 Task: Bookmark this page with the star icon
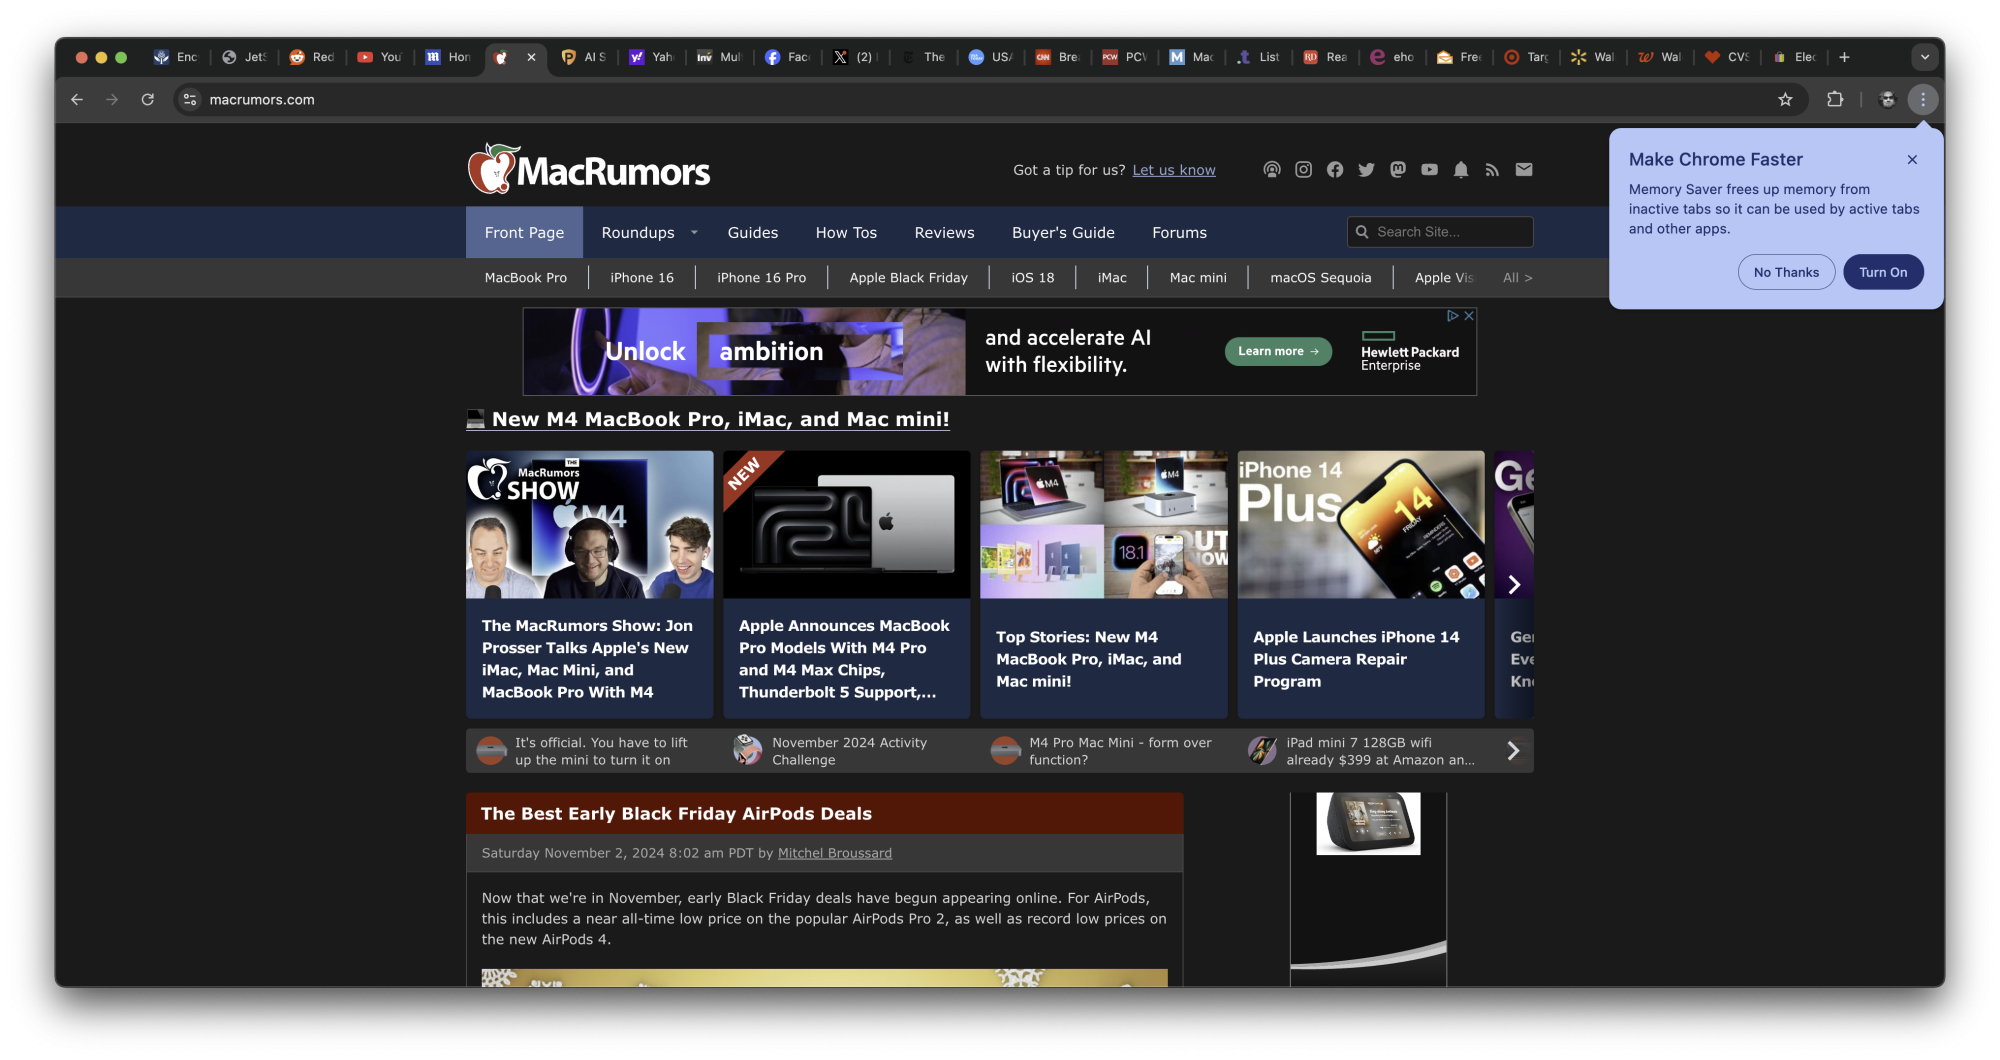1785,99
